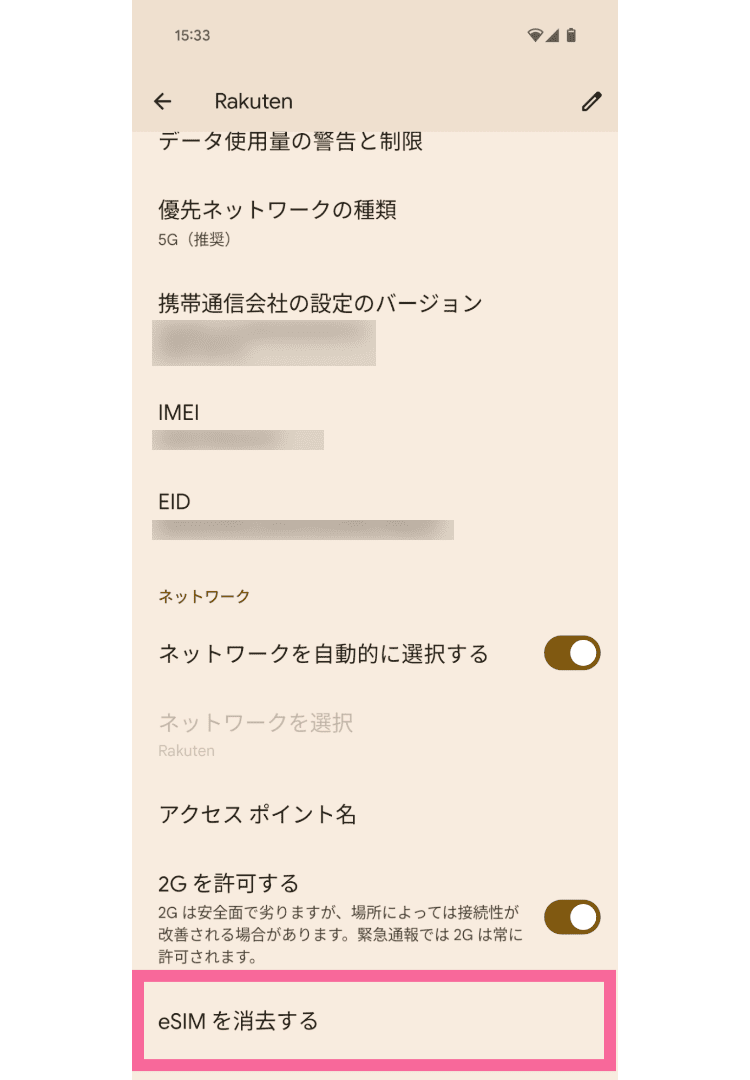Tap 携帯通信会社の設定のバージョン entry
The width and height of the screenshot is (750, 1080).
coord(320,303)
